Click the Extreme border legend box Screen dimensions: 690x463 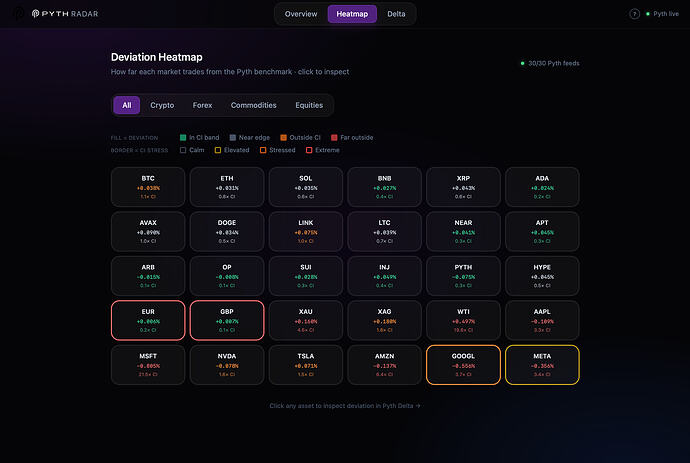pyautogui.click(x=309, y=150)
